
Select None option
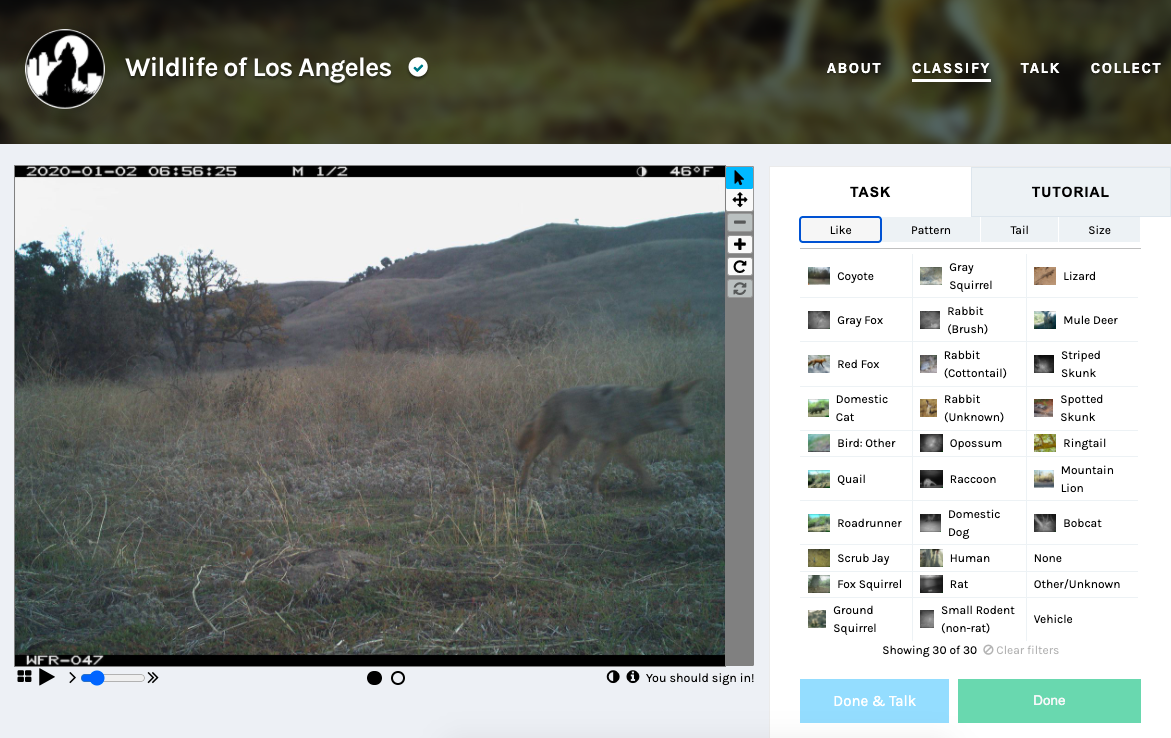(1083, 559)
